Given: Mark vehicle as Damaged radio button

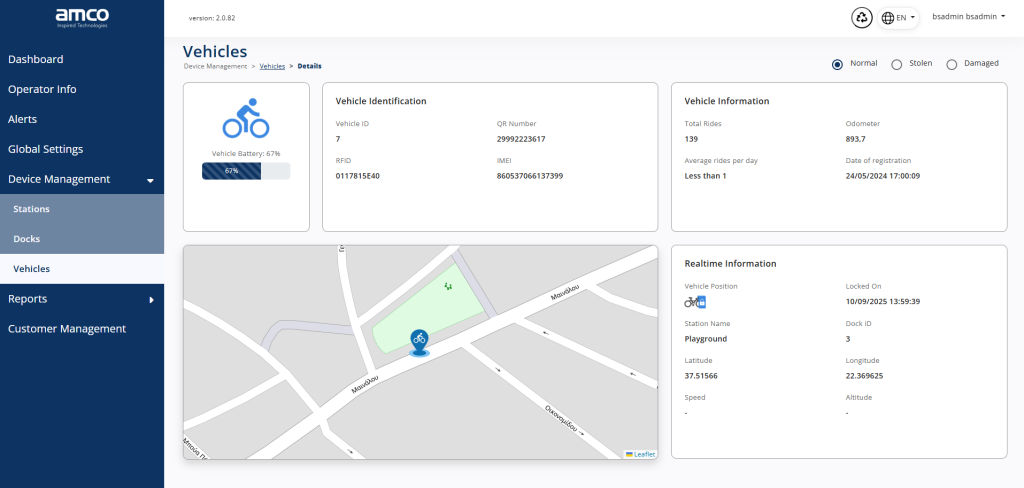Looking at the screenshot, I should pyautogui.click(x=952, y=64).
